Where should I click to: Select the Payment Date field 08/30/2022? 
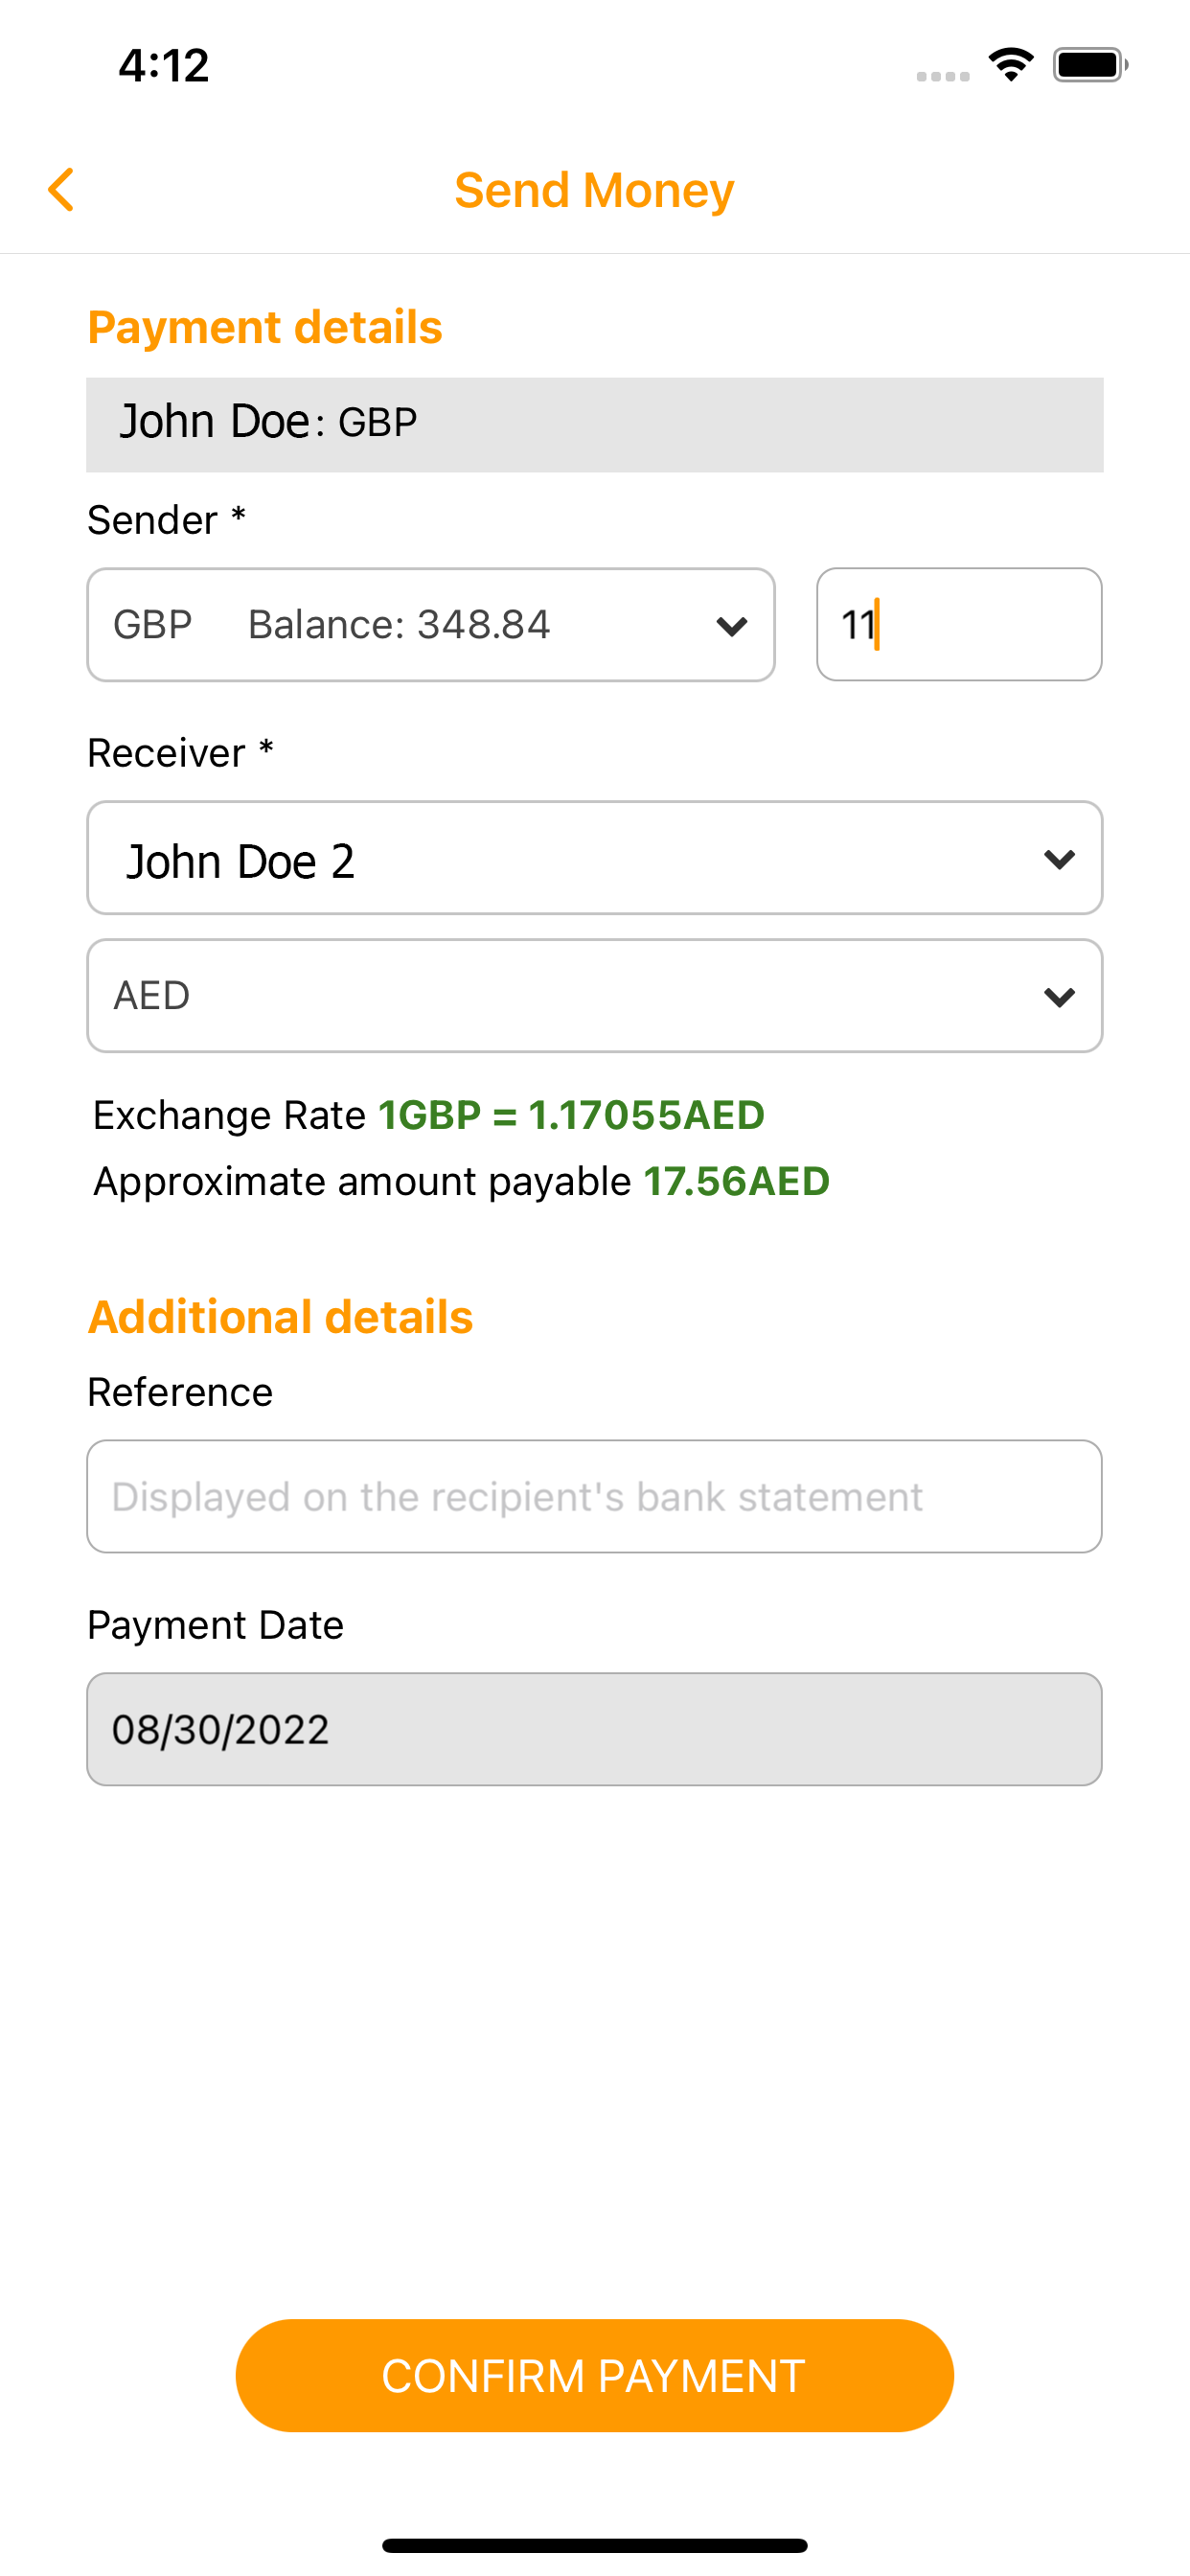pyautogui.click(x=594, y=1729)
